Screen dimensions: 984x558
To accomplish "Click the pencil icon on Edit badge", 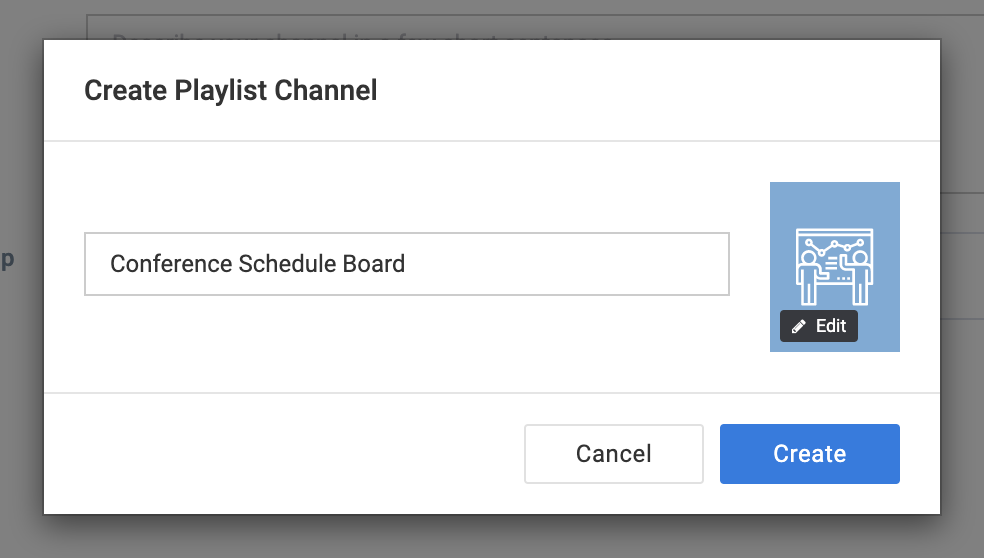I will point(798,326).
